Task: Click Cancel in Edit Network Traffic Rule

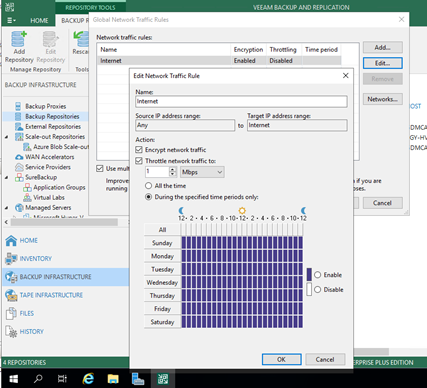Action: pyautogui.click(x=325, y=359)
